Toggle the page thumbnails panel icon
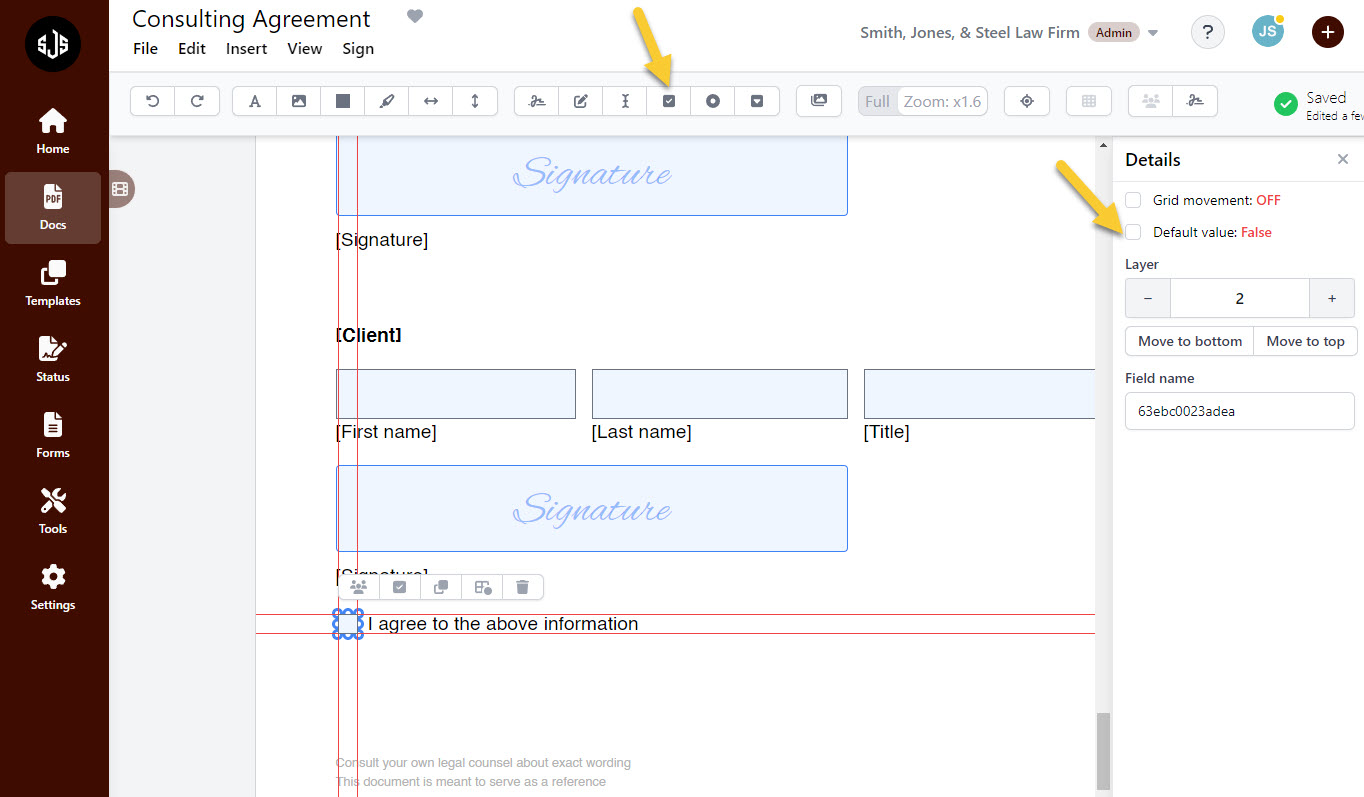This screenshot has width=1364, height=797. 120,189
